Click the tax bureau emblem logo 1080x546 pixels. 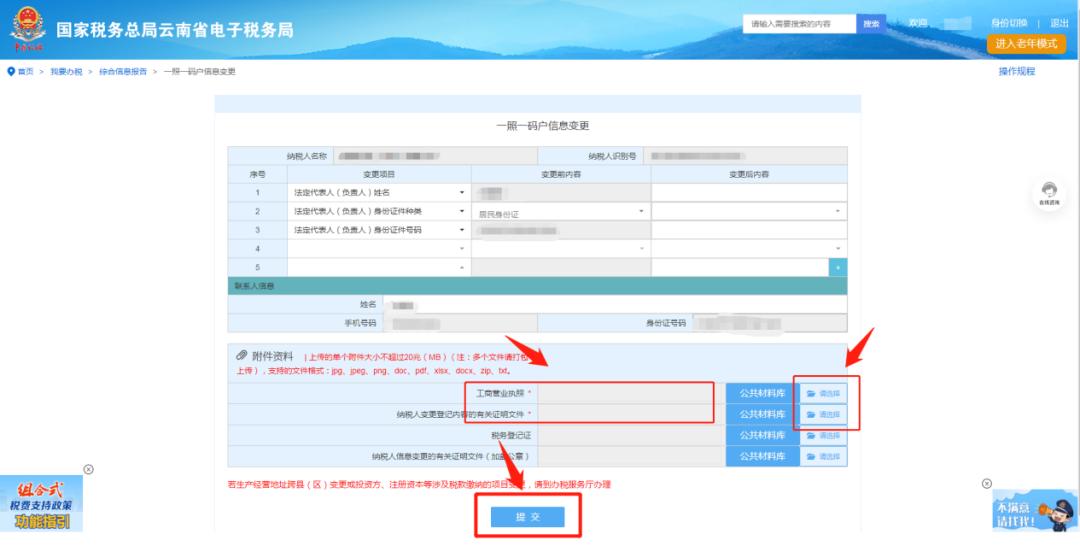point(28,28)
